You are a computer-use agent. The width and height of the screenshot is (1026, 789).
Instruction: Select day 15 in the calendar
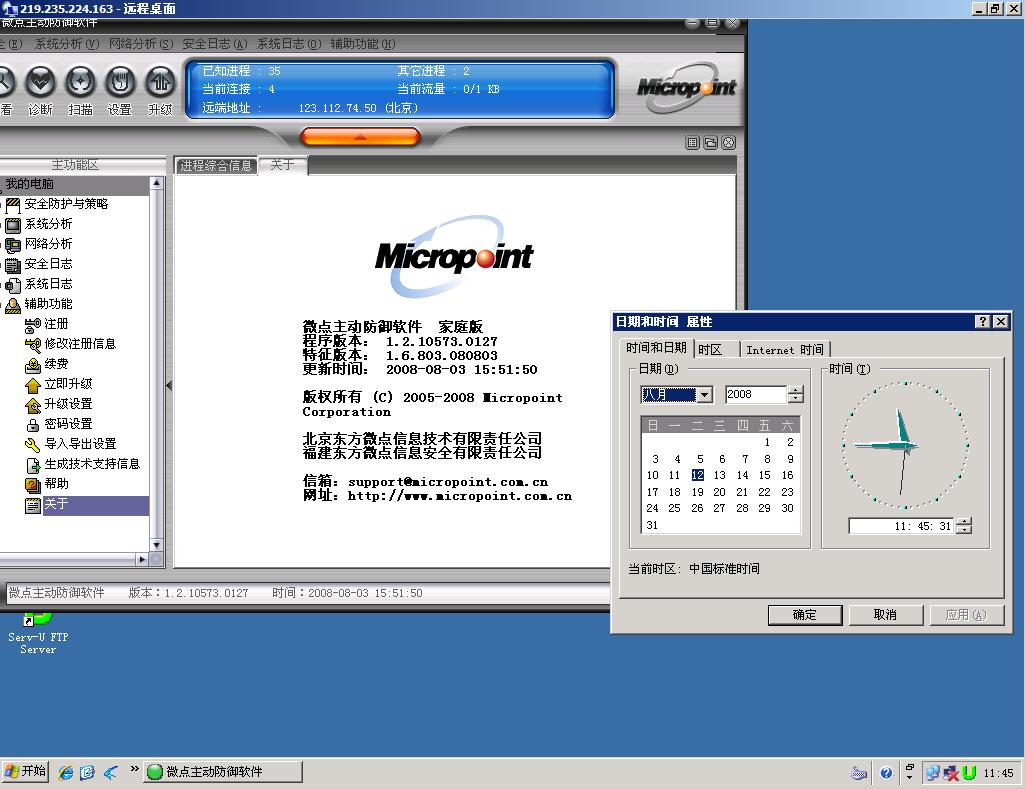tap(765, 475)
